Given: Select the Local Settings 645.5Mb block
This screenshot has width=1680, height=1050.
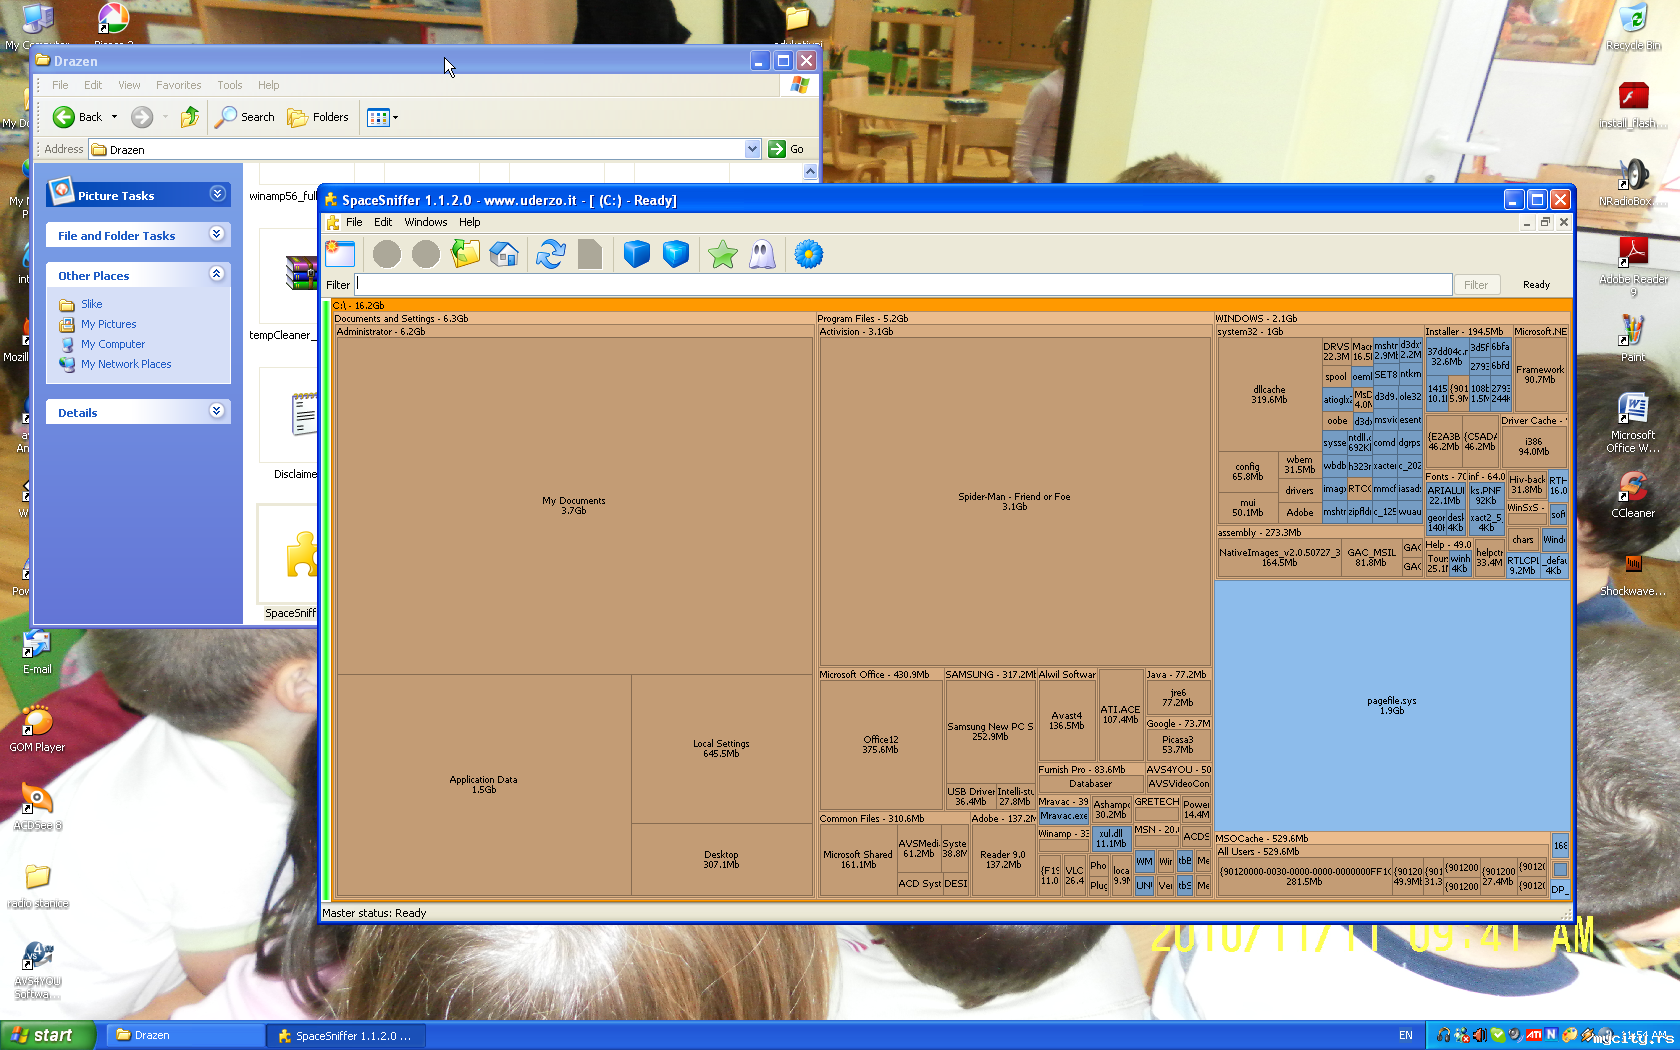Looking at the screenshot, I should pos(721,748).
